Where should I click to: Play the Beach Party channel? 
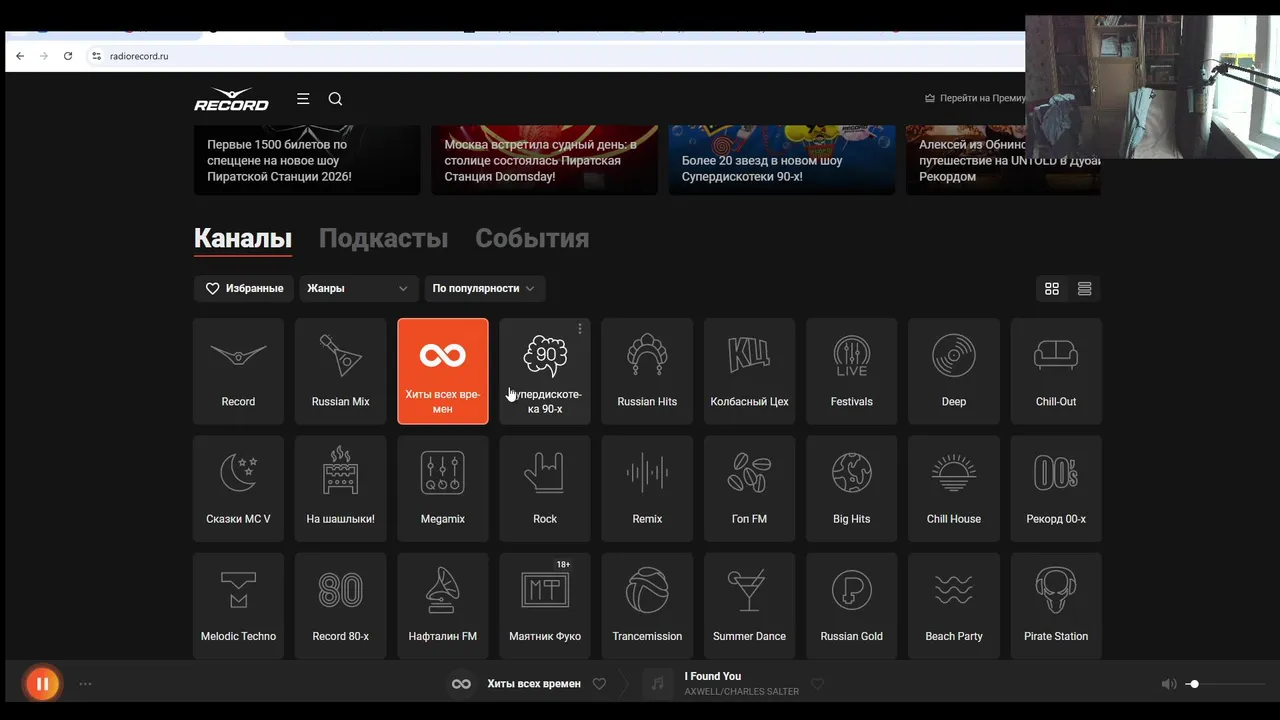pos(954,605)
